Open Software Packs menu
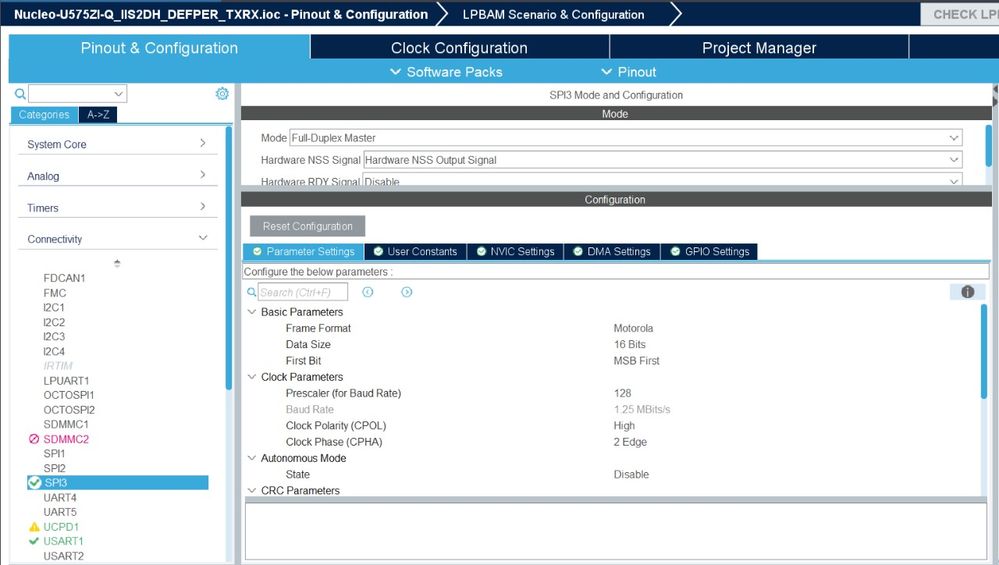The height and width of the screenshot is (565, 999). [x=446, y=72]
